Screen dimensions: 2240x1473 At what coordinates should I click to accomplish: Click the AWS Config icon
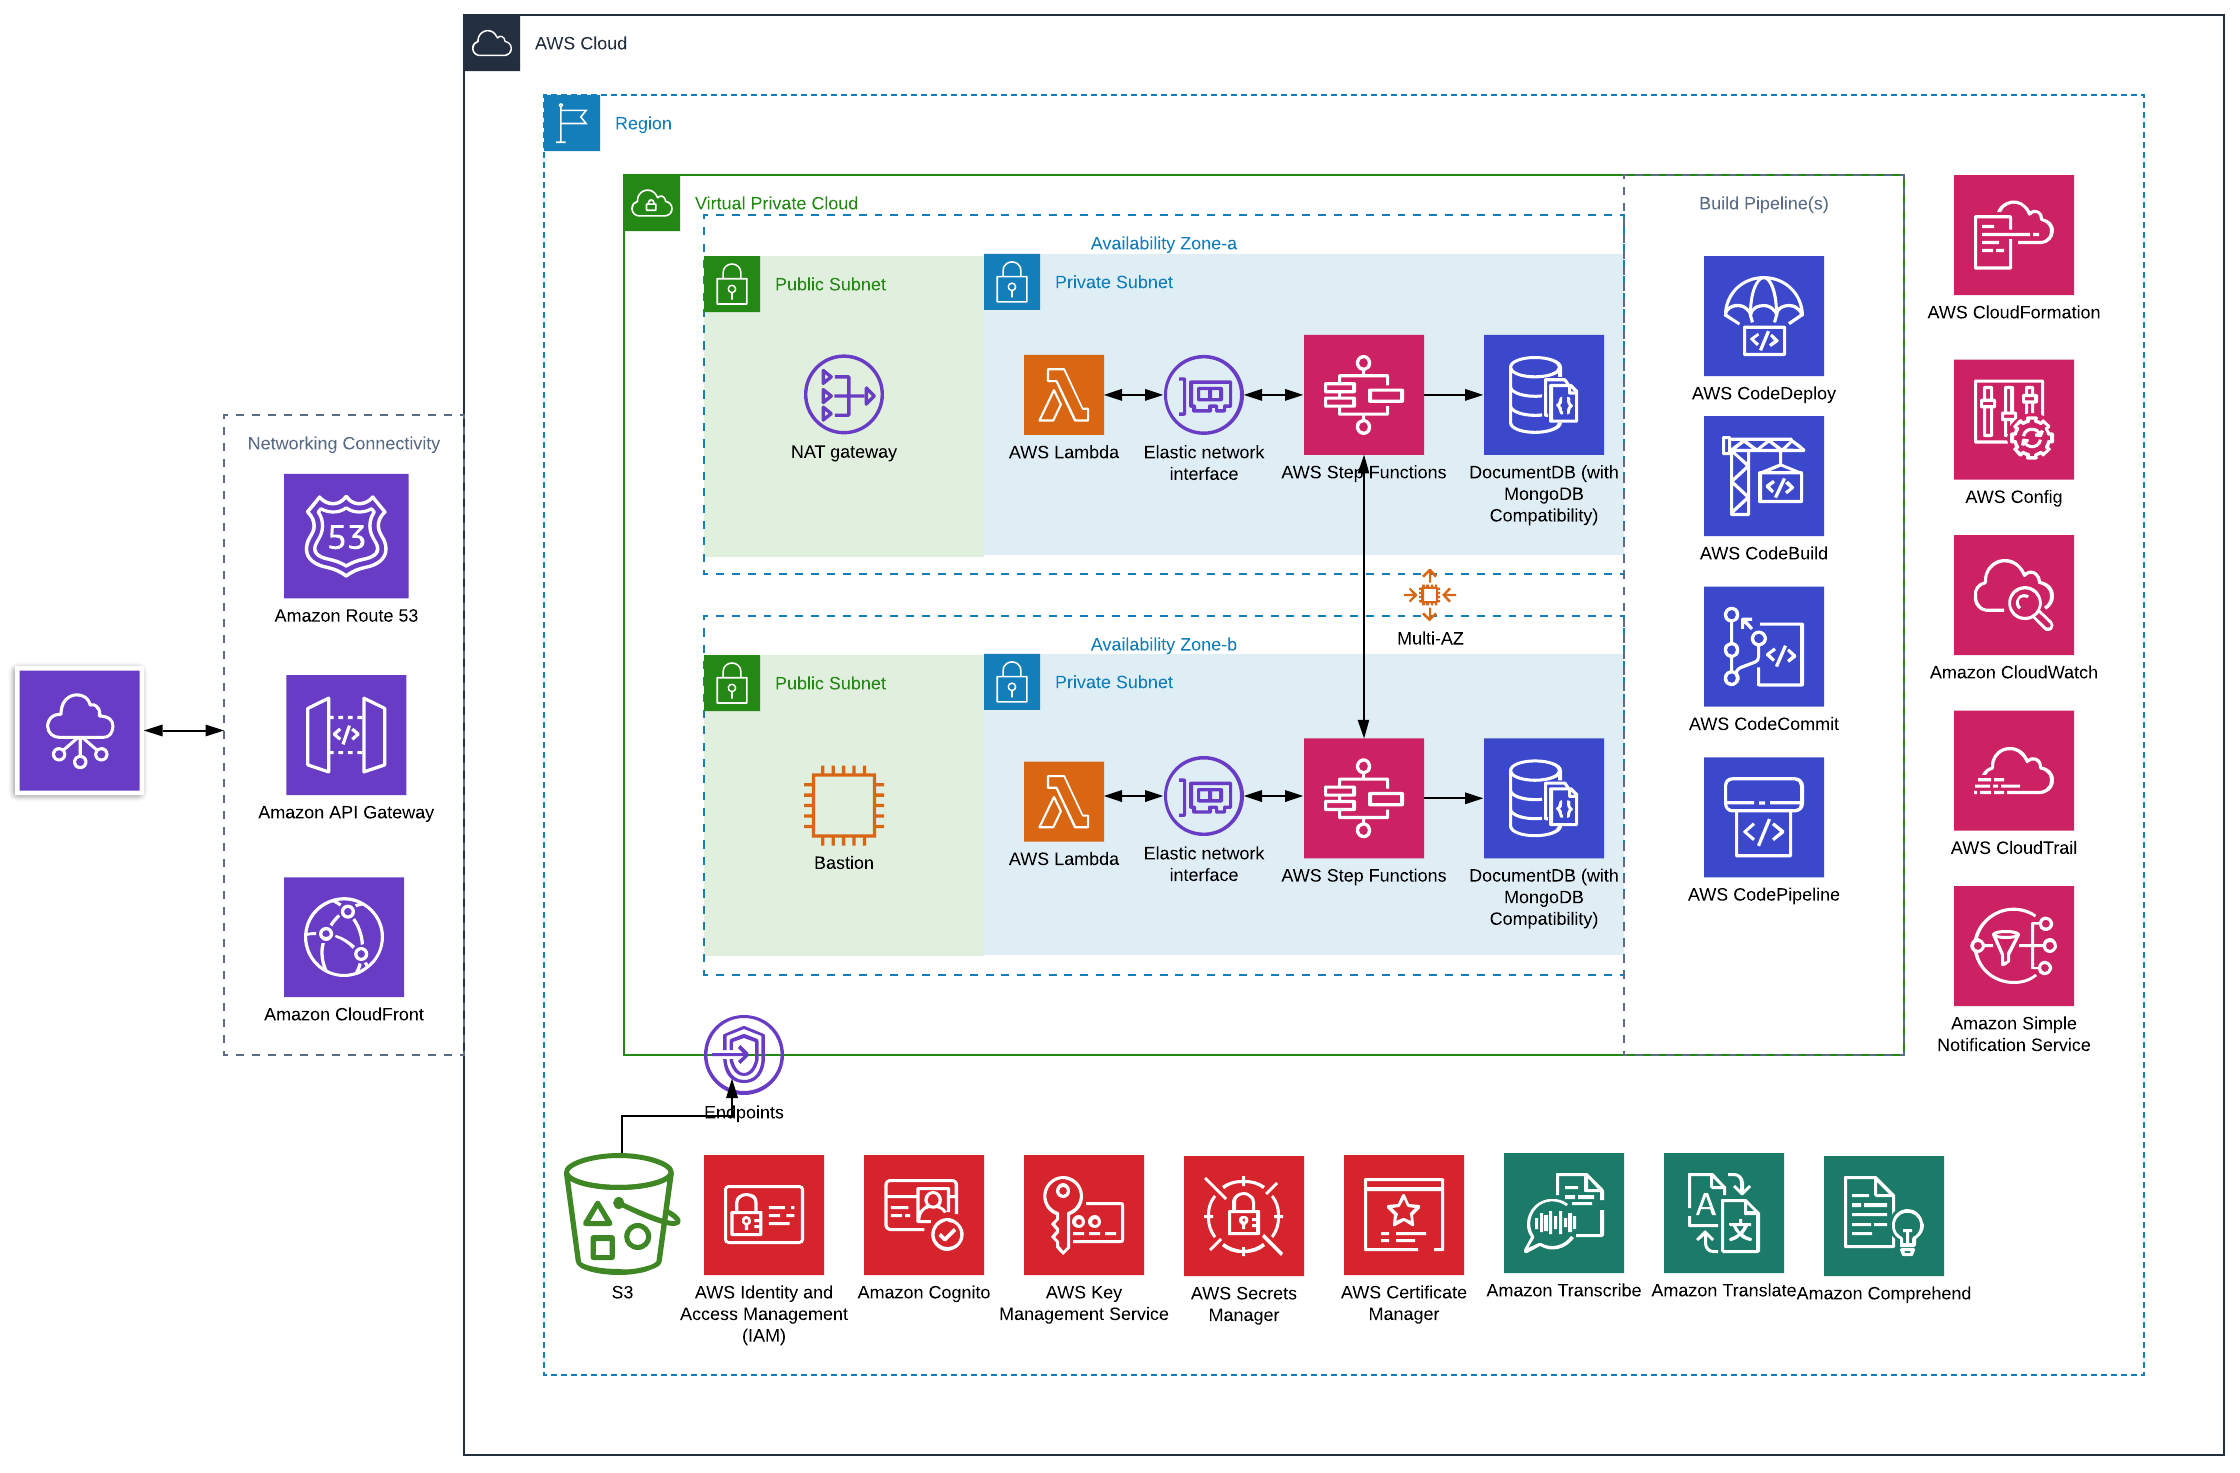pyautogui.click(x=2014, y=420)
